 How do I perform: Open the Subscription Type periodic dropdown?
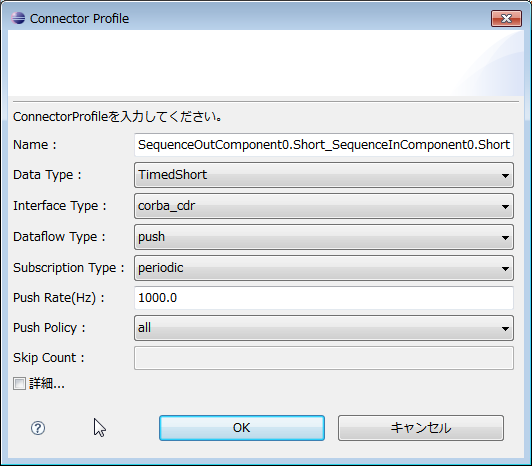324,268
